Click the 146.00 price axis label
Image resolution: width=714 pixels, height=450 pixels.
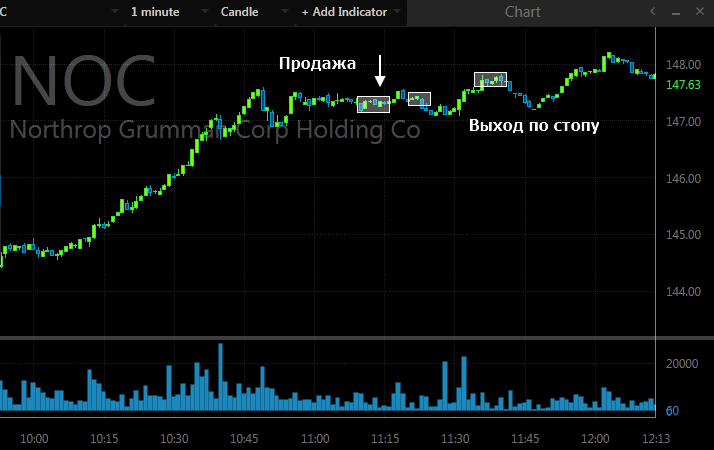pyautogui.click(x=683, y=179)
